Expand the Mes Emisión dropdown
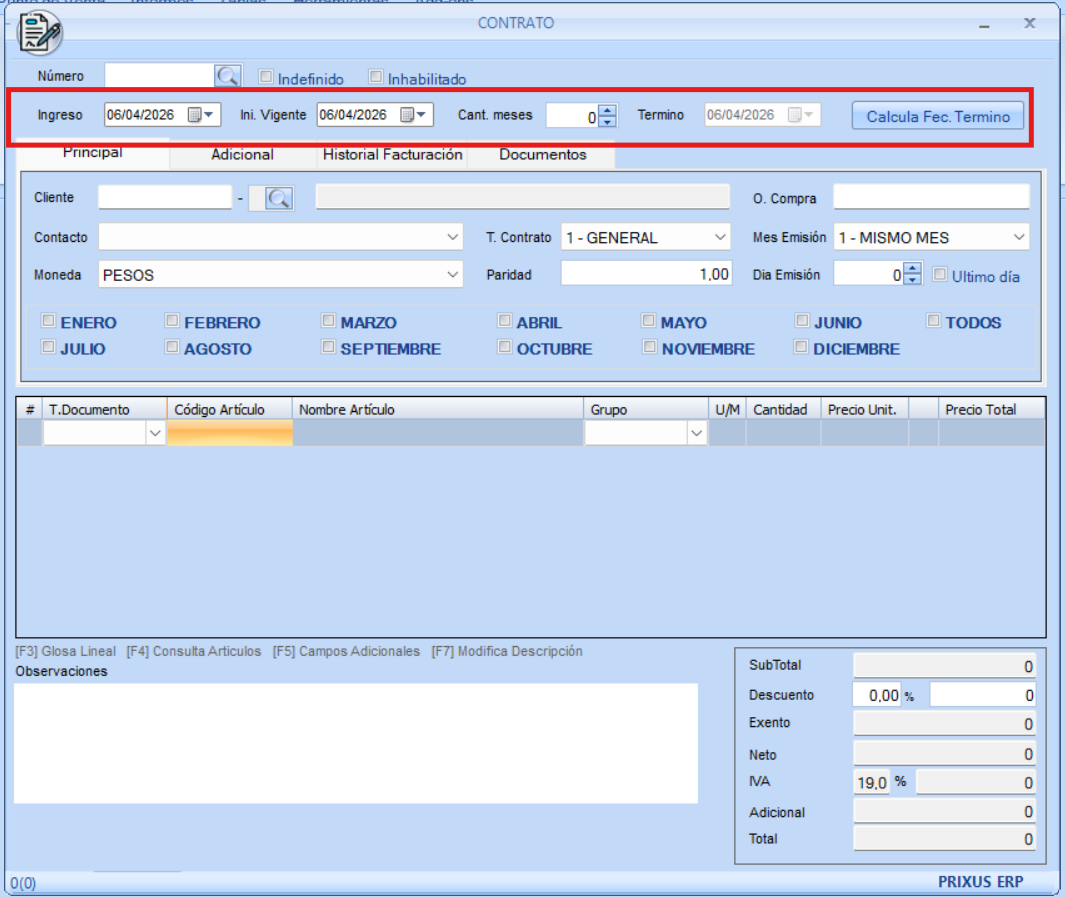The width and height of the screenshot is (1065, 898). (x=1018, y=238)
